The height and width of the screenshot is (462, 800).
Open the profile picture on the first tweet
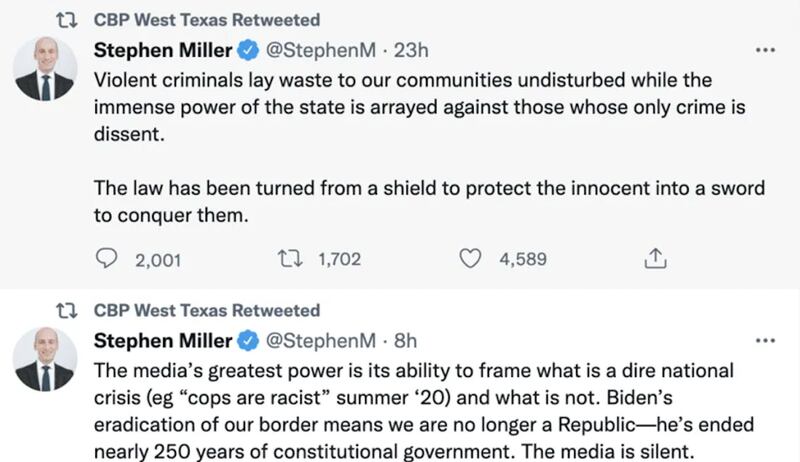(x=45, y=70)
